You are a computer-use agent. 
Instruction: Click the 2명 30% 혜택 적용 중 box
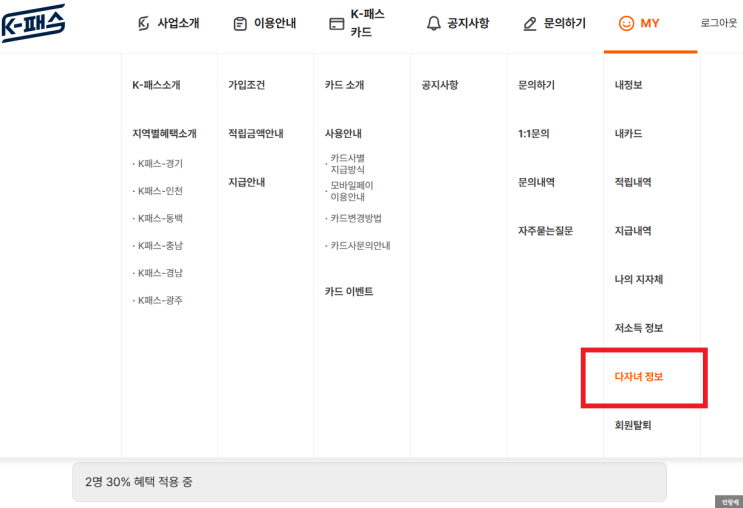coord(369,482)
